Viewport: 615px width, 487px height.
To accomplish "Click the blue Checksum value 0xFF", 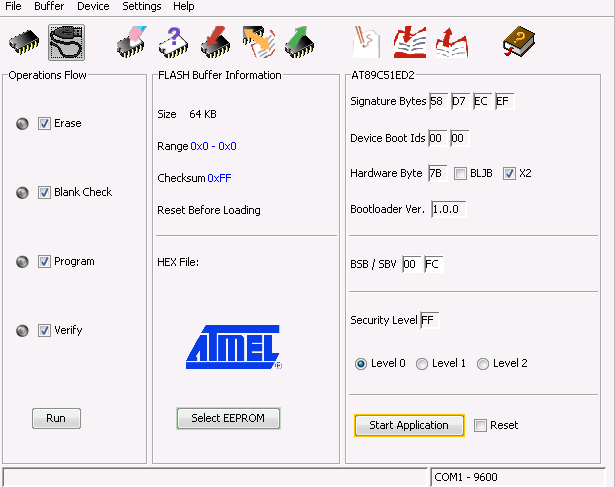I will [219, 178].
